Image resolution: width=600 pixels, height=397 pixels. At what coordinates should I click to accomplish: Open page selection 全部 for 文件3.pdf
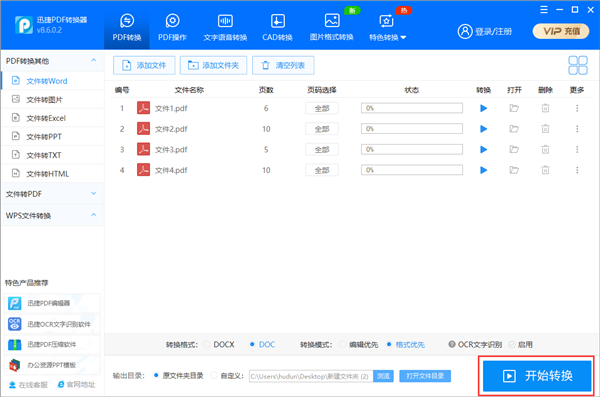[322, 149]
